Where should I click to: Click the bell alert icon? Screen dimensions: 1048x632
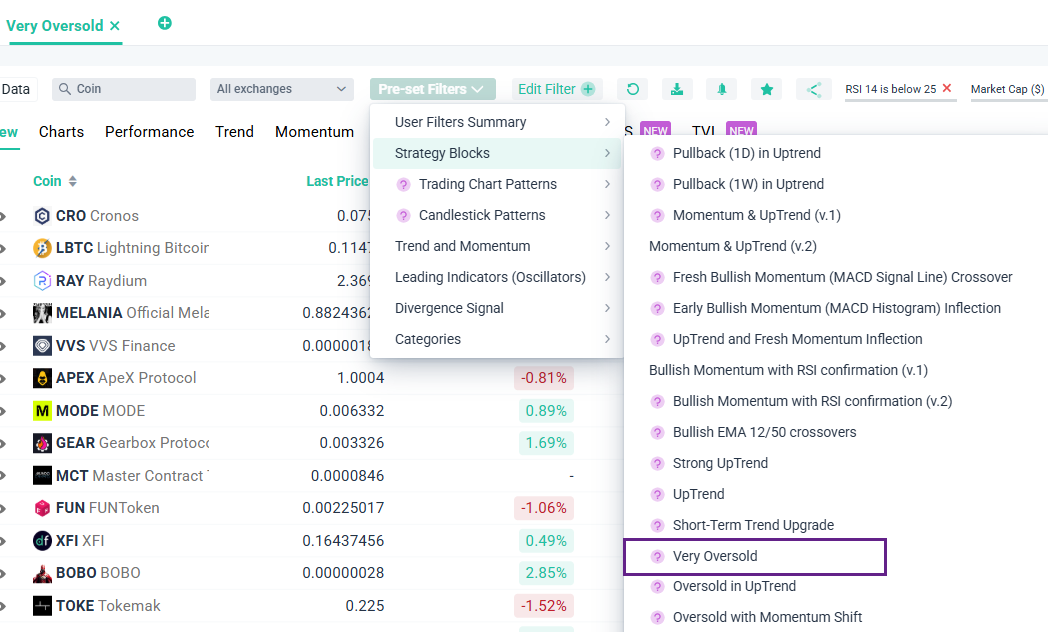(x=722, y=89)
